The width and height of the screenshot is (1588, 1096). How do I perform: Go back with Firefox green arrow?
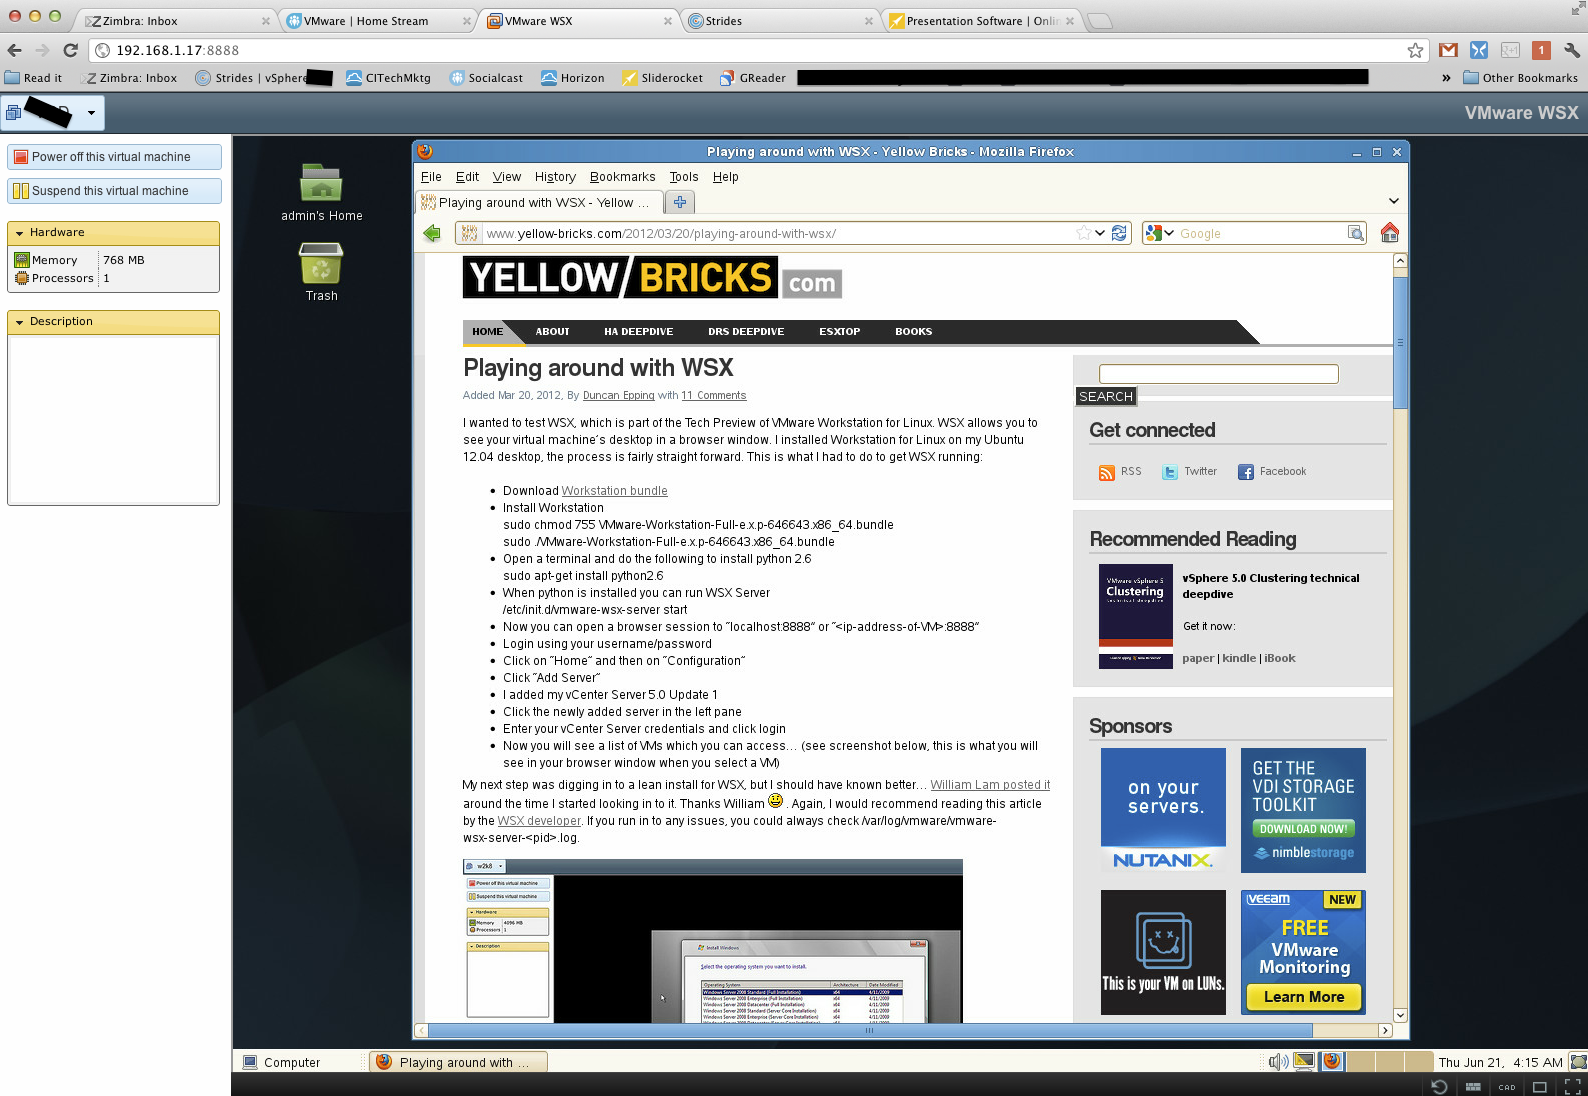pos(432,233)
